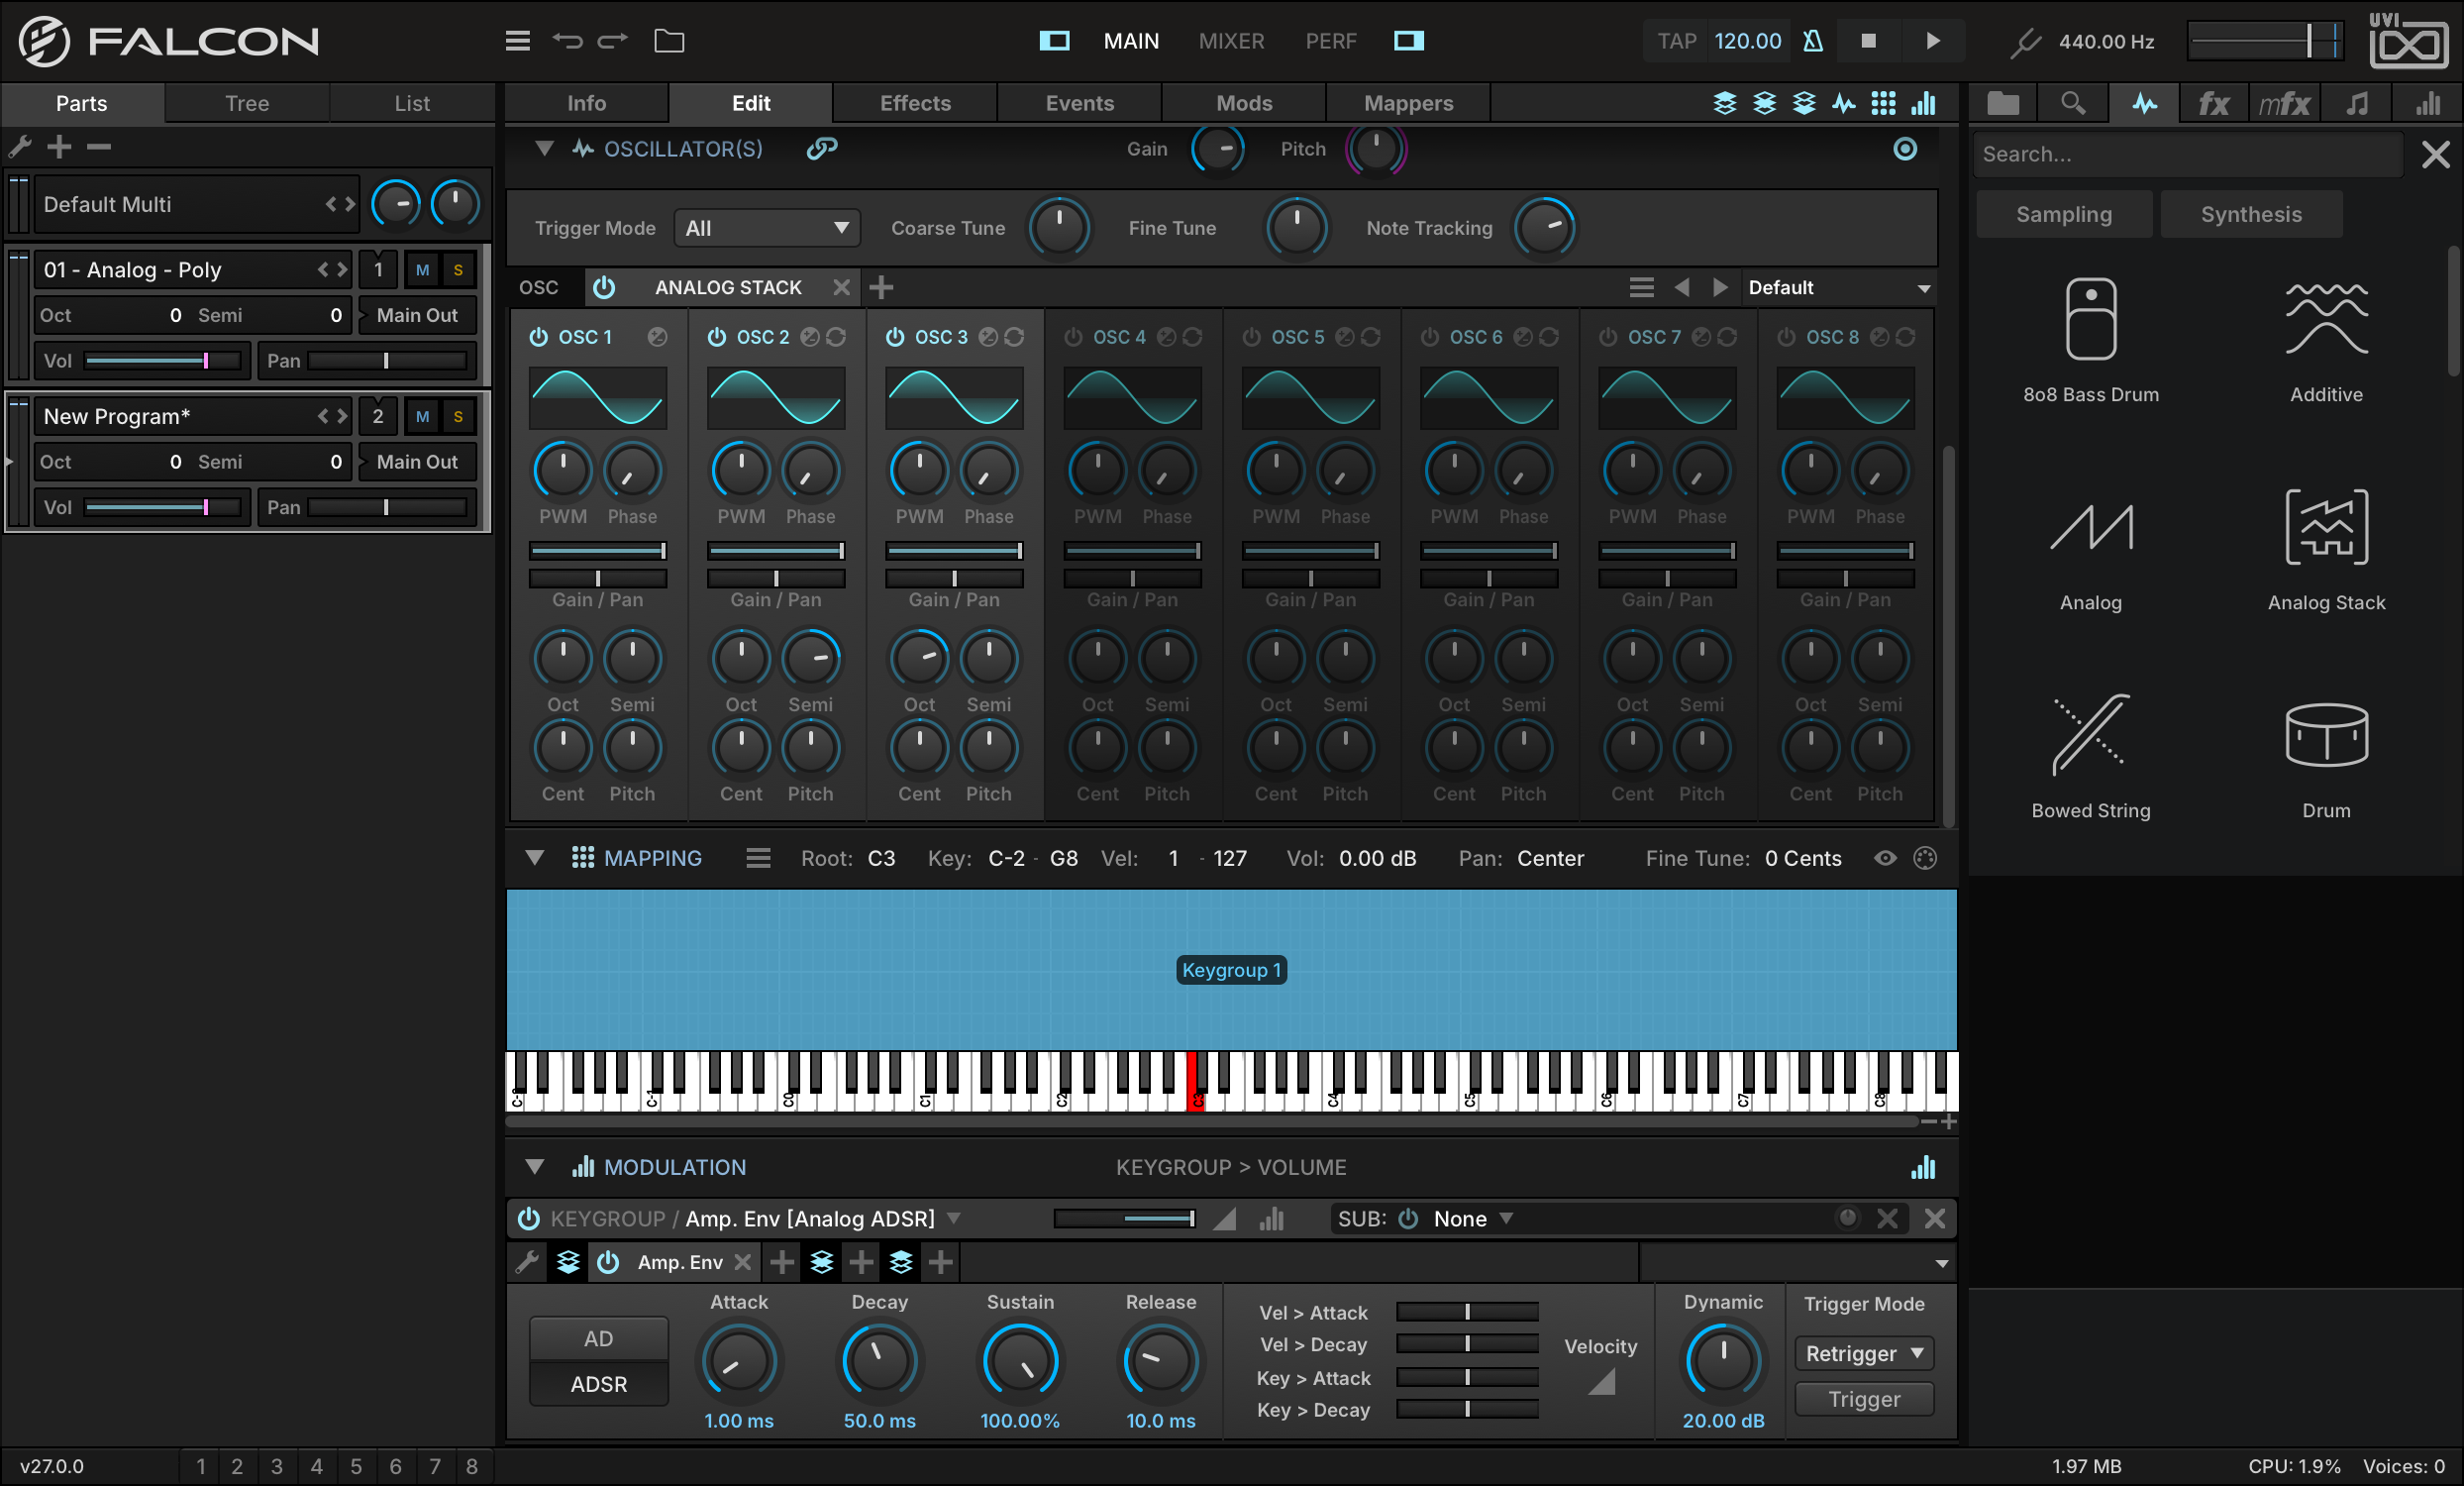The width and height of the screenshot is (2464, 1486).
Task: Click the redo arrow icon
Action: click(x=613, y=41)
